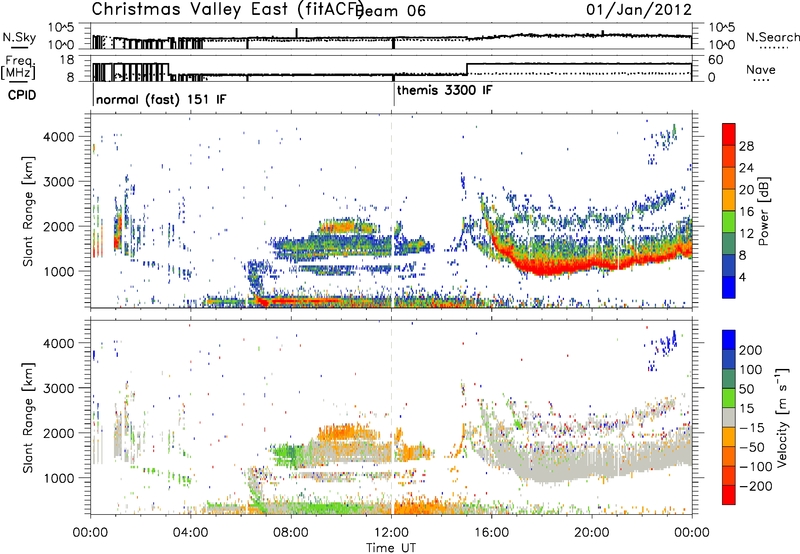Click '4000' on the power panel axis
Viewport: 800px width, 554px height.
point(59,137)
